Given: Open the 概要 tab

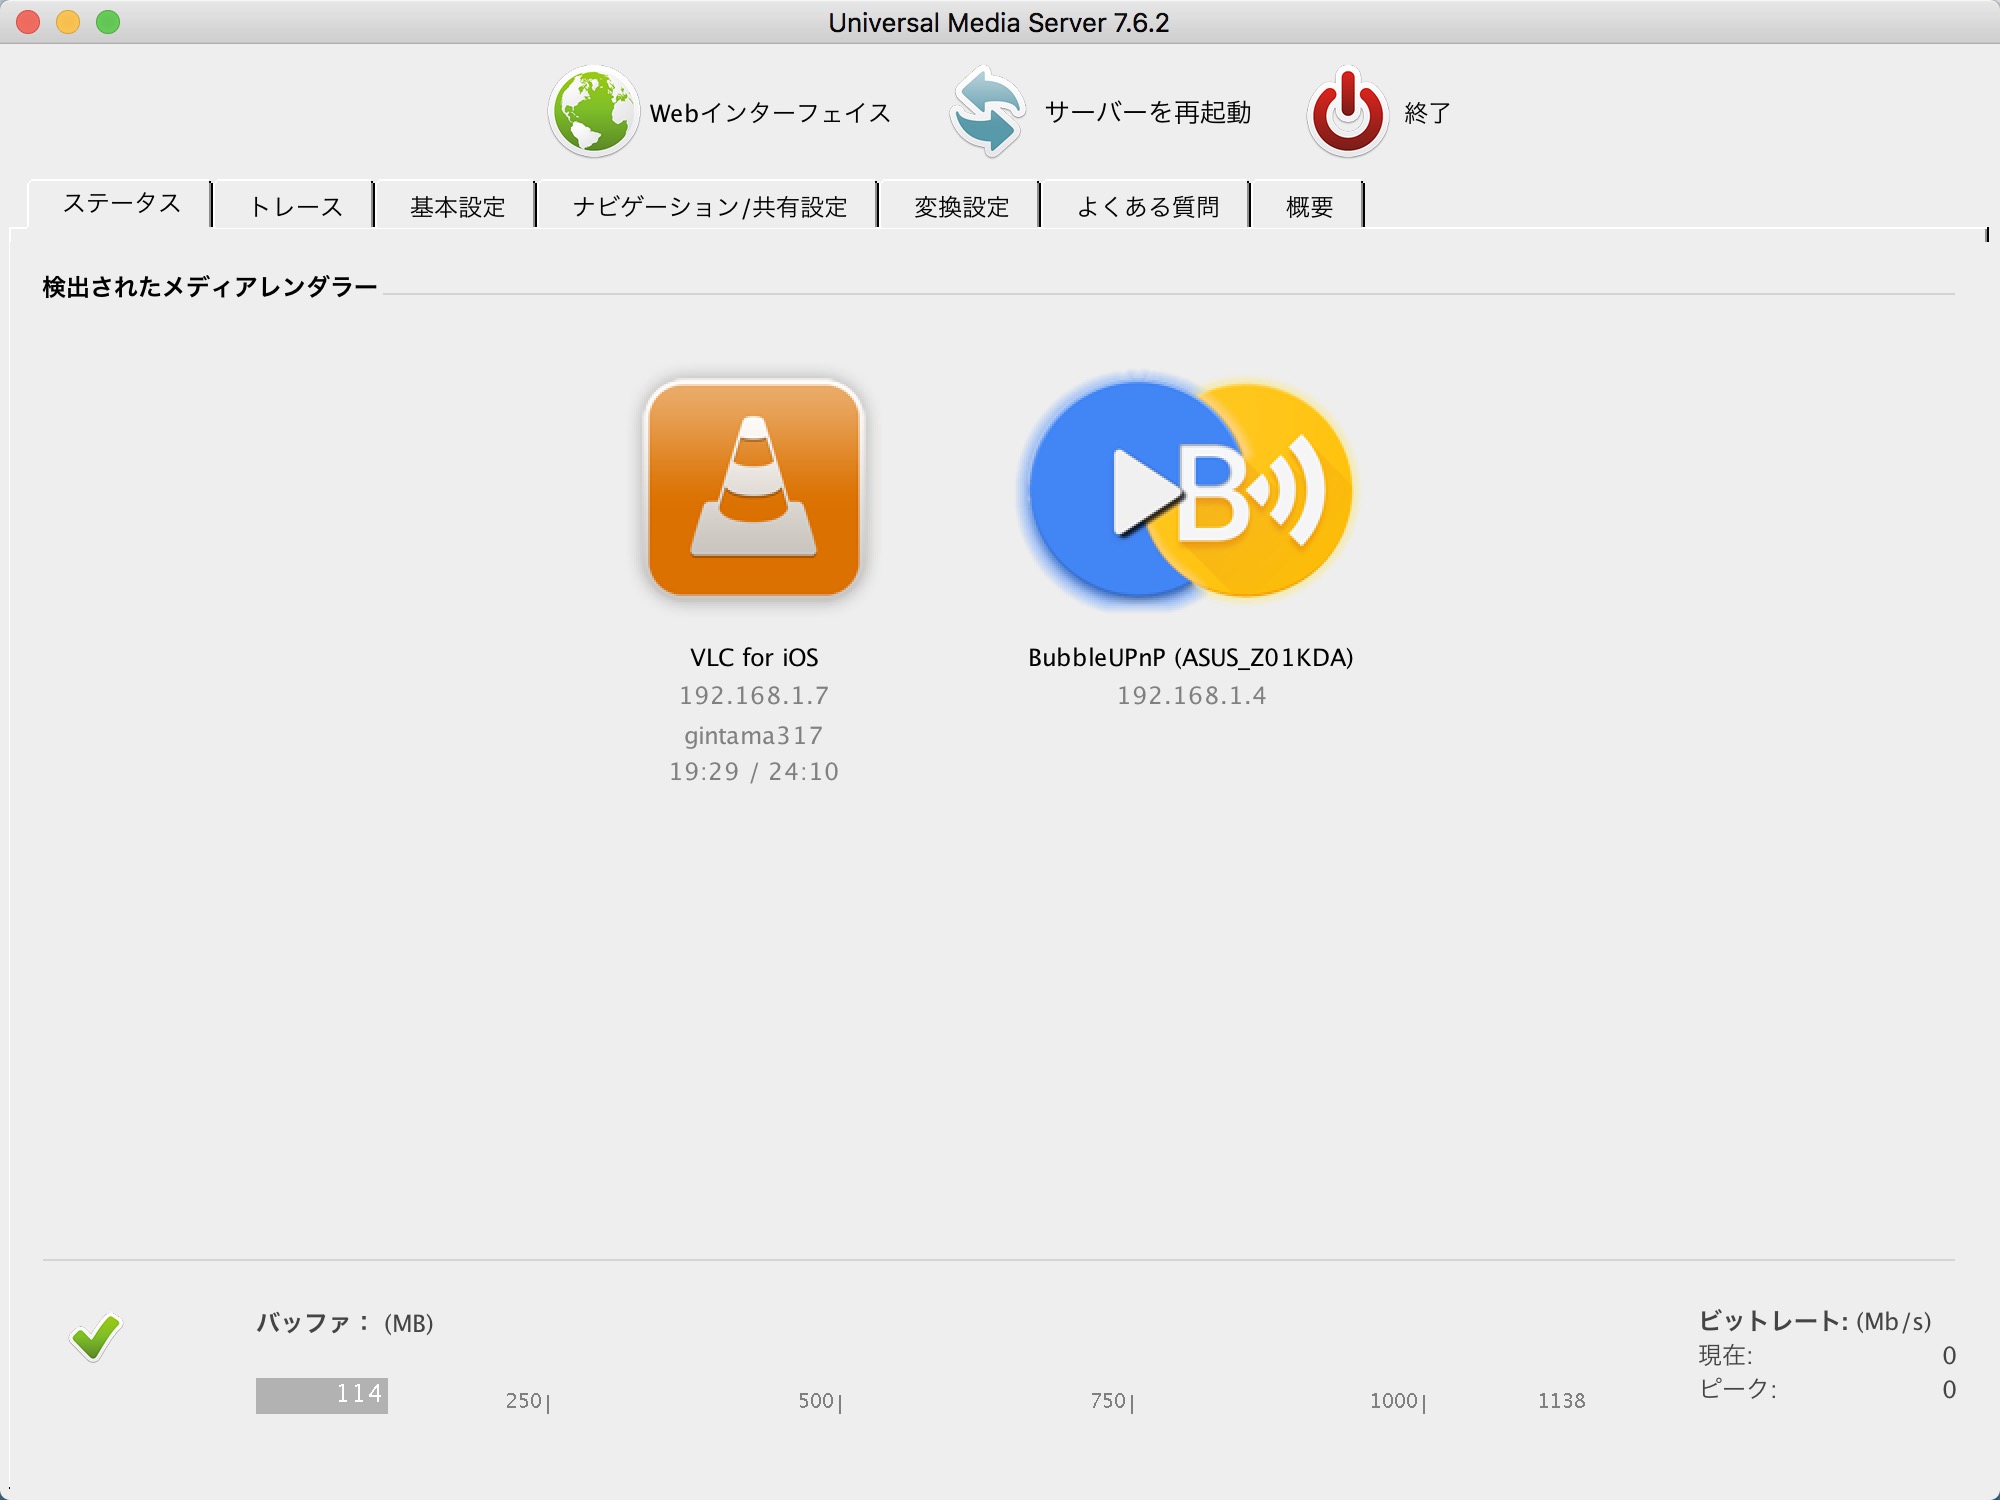Looking at the screenshot, I should pyautogui.click(x=1309, y=206).
